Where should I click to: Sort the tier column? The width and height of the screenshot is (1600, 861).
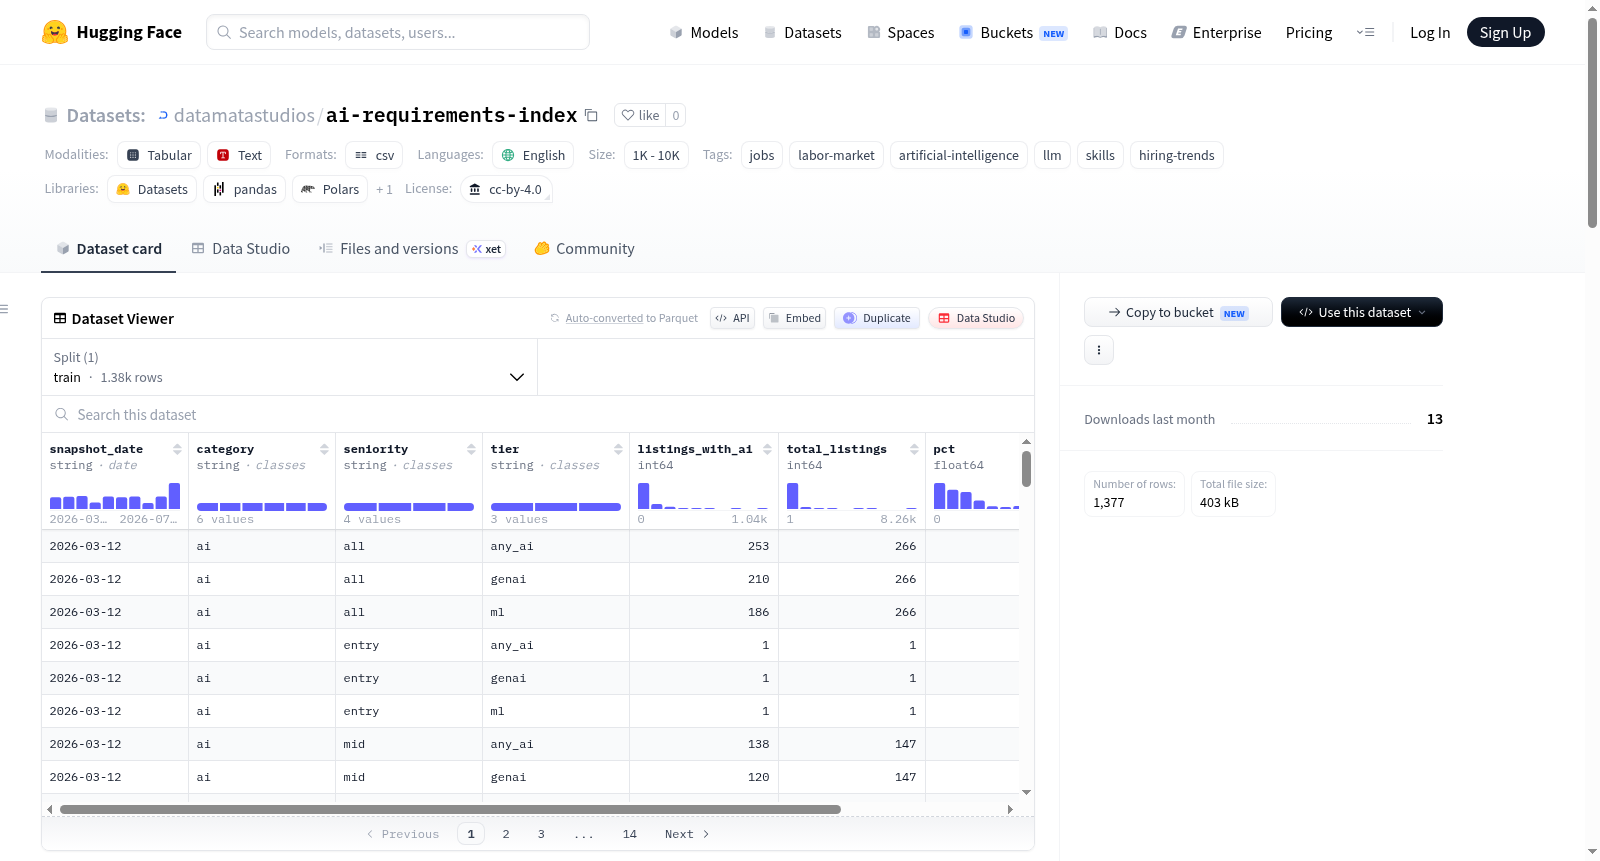pos(618,450)
